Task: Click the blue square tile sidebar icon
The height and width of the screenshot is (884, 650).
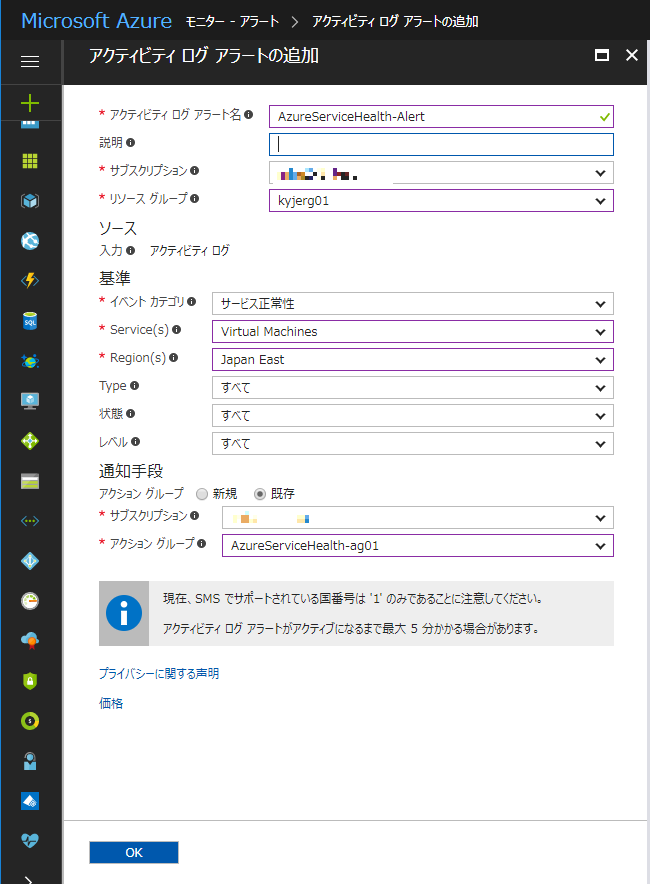Action: [x=30, y=801]
